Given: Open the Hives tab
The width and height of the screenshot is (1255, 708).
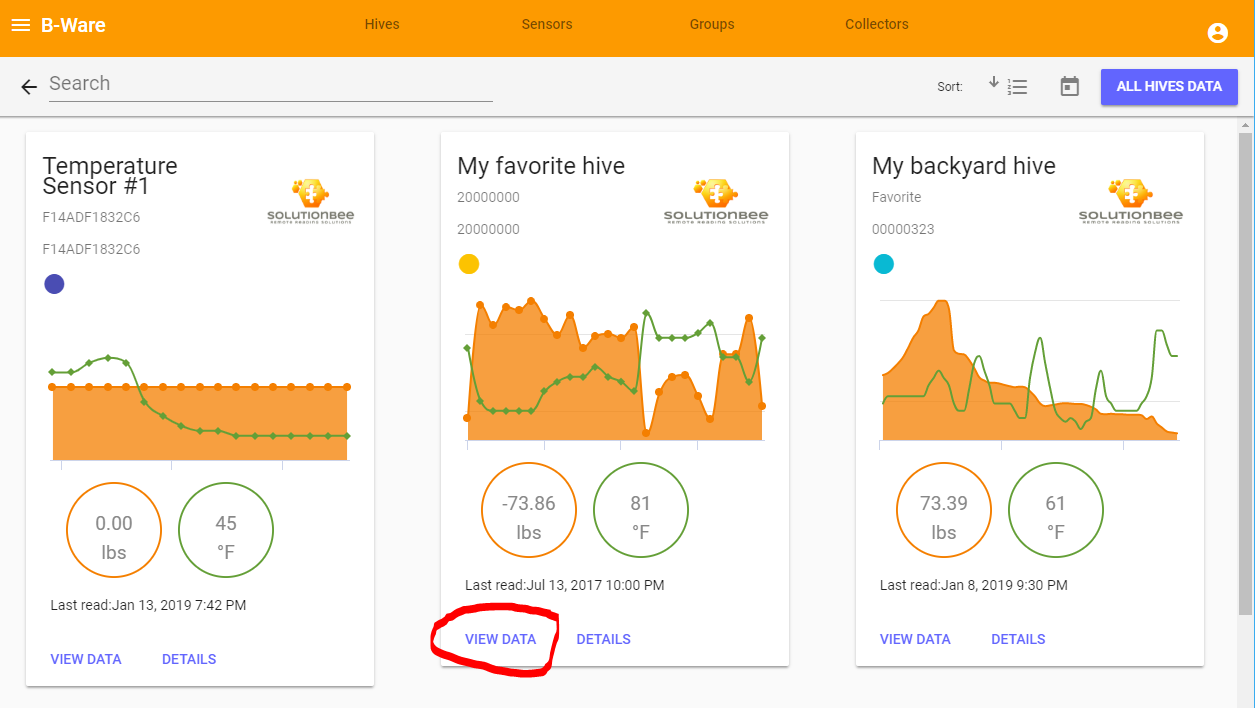Looking at the screenshot, I should coord(382,24).
